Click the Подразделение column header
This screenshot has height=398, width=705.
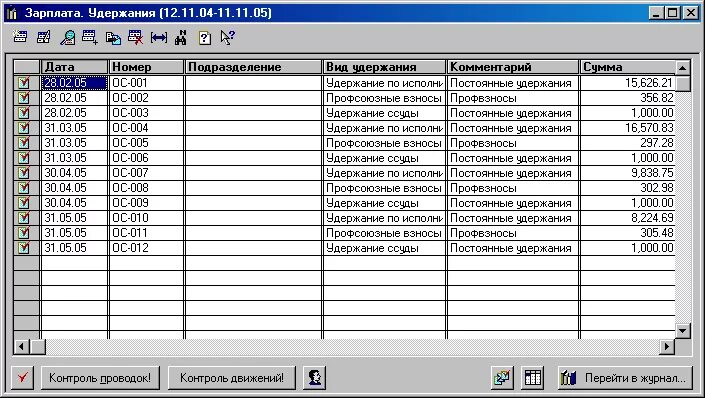point(254,67)
